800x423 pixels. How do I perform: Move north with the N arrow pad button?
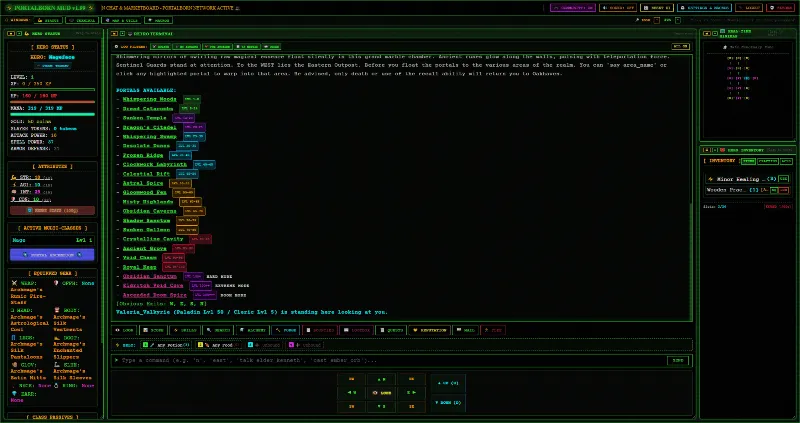click(381, 380)
